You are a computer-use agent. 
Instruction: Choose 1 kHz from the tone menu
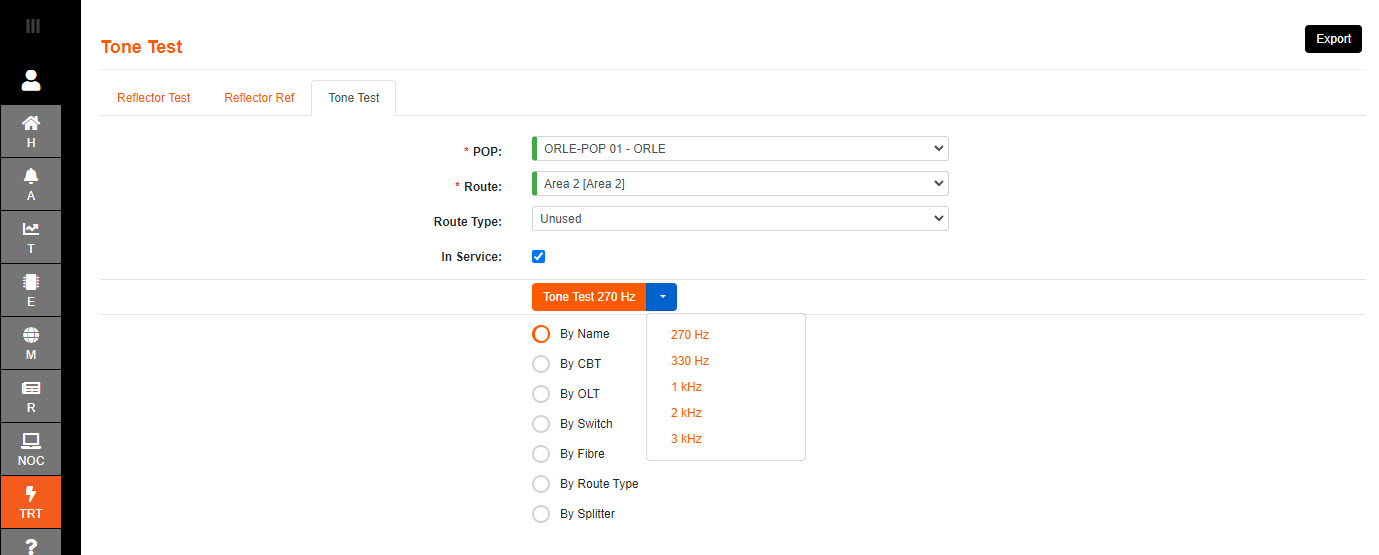pyautogui.click(x=686, y=387)
